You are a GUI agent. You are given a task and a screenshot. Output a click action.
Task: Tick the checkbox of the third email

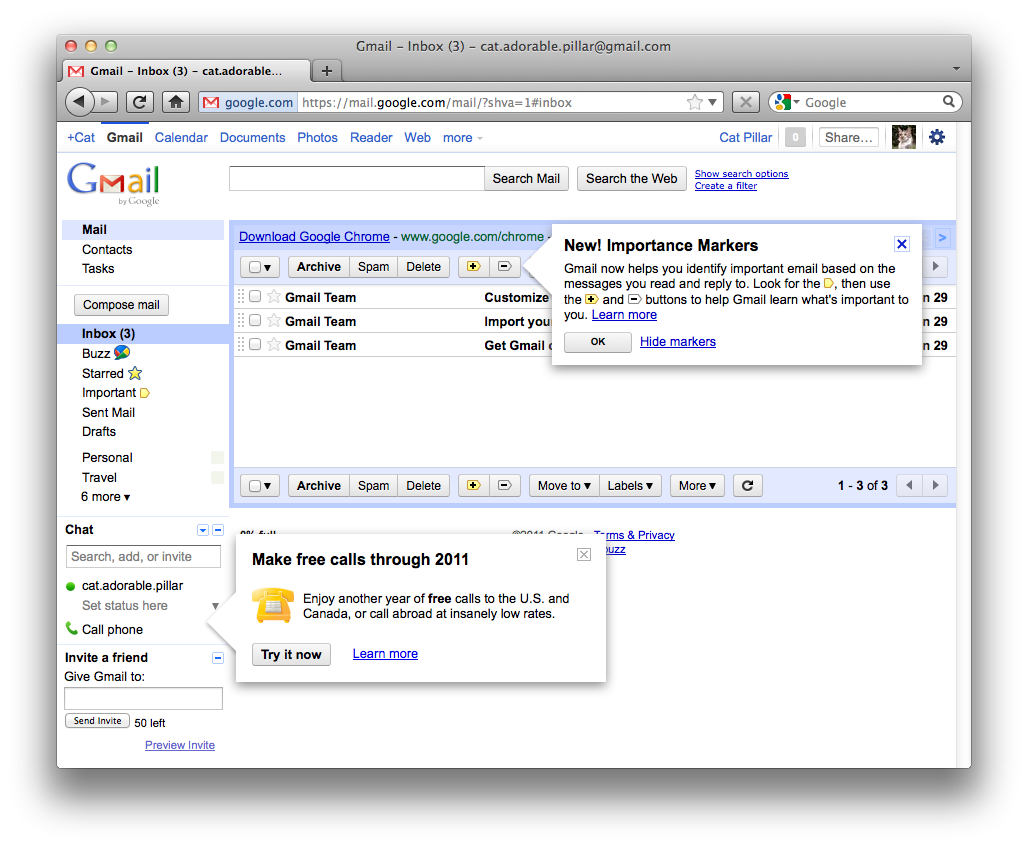coord(255,345)
